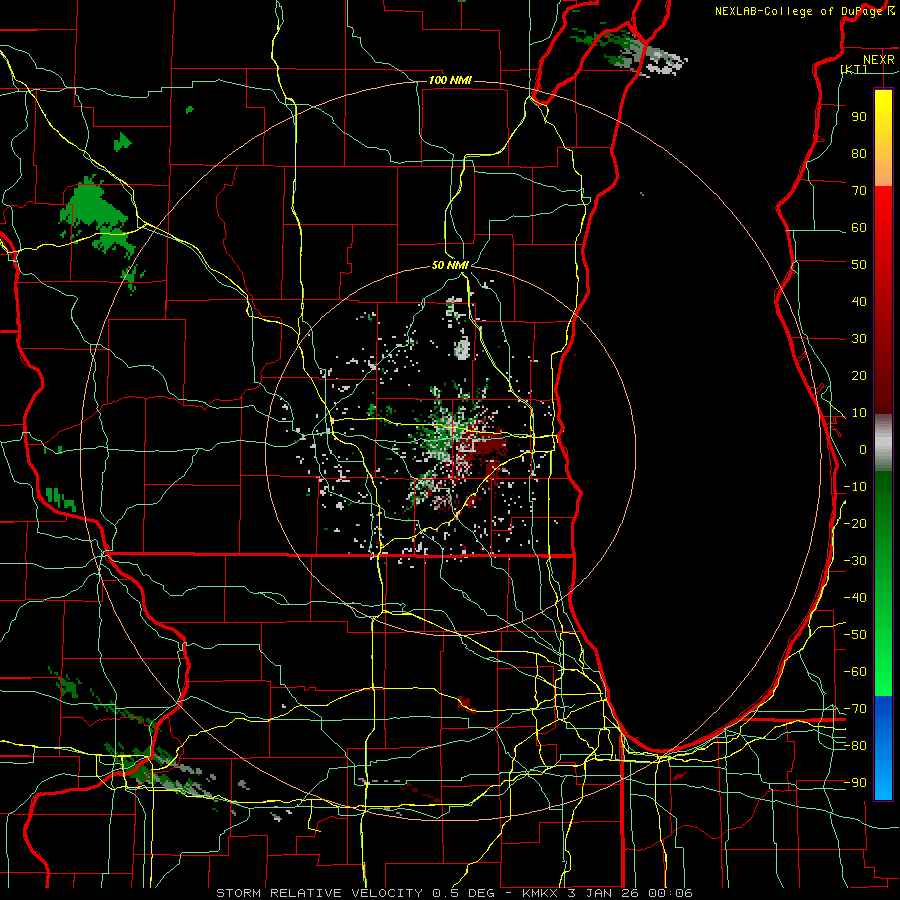Click the -50 value on the velocity scale
900x900 pixels.
tap(855, 635)
